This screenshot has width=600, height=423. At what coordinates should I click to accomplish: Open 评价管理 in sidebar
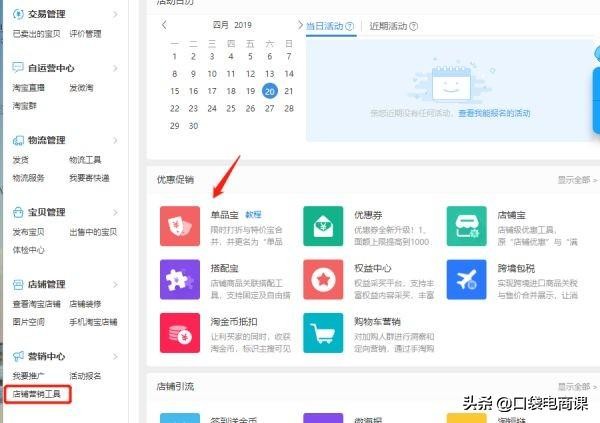coord(85,34)
